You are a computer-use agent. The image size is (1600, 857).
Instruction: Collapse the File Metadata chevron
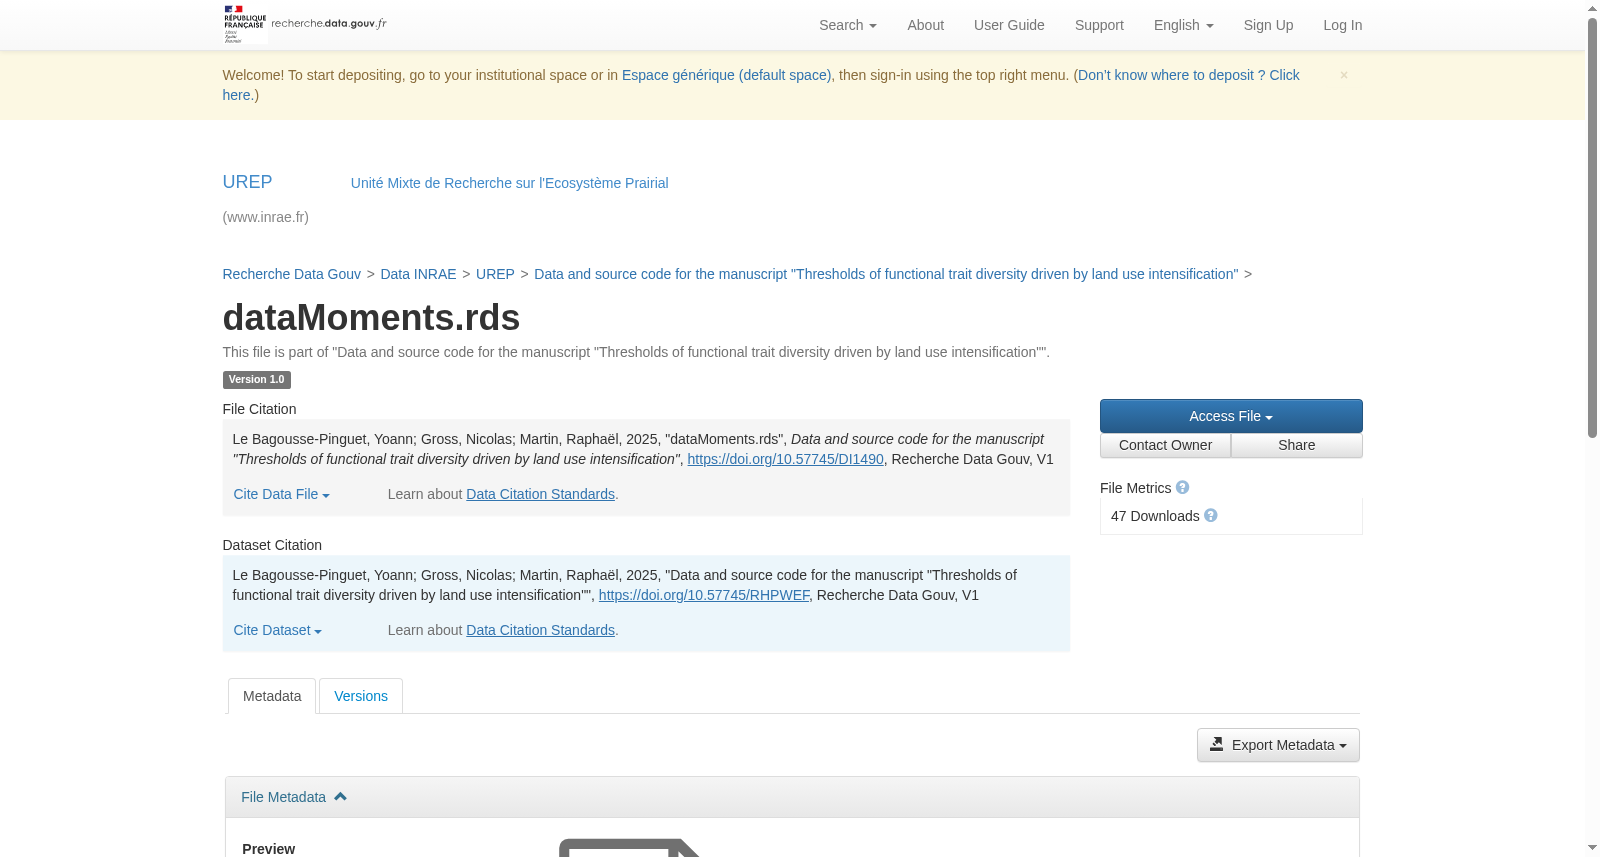(x=340, y=796)
